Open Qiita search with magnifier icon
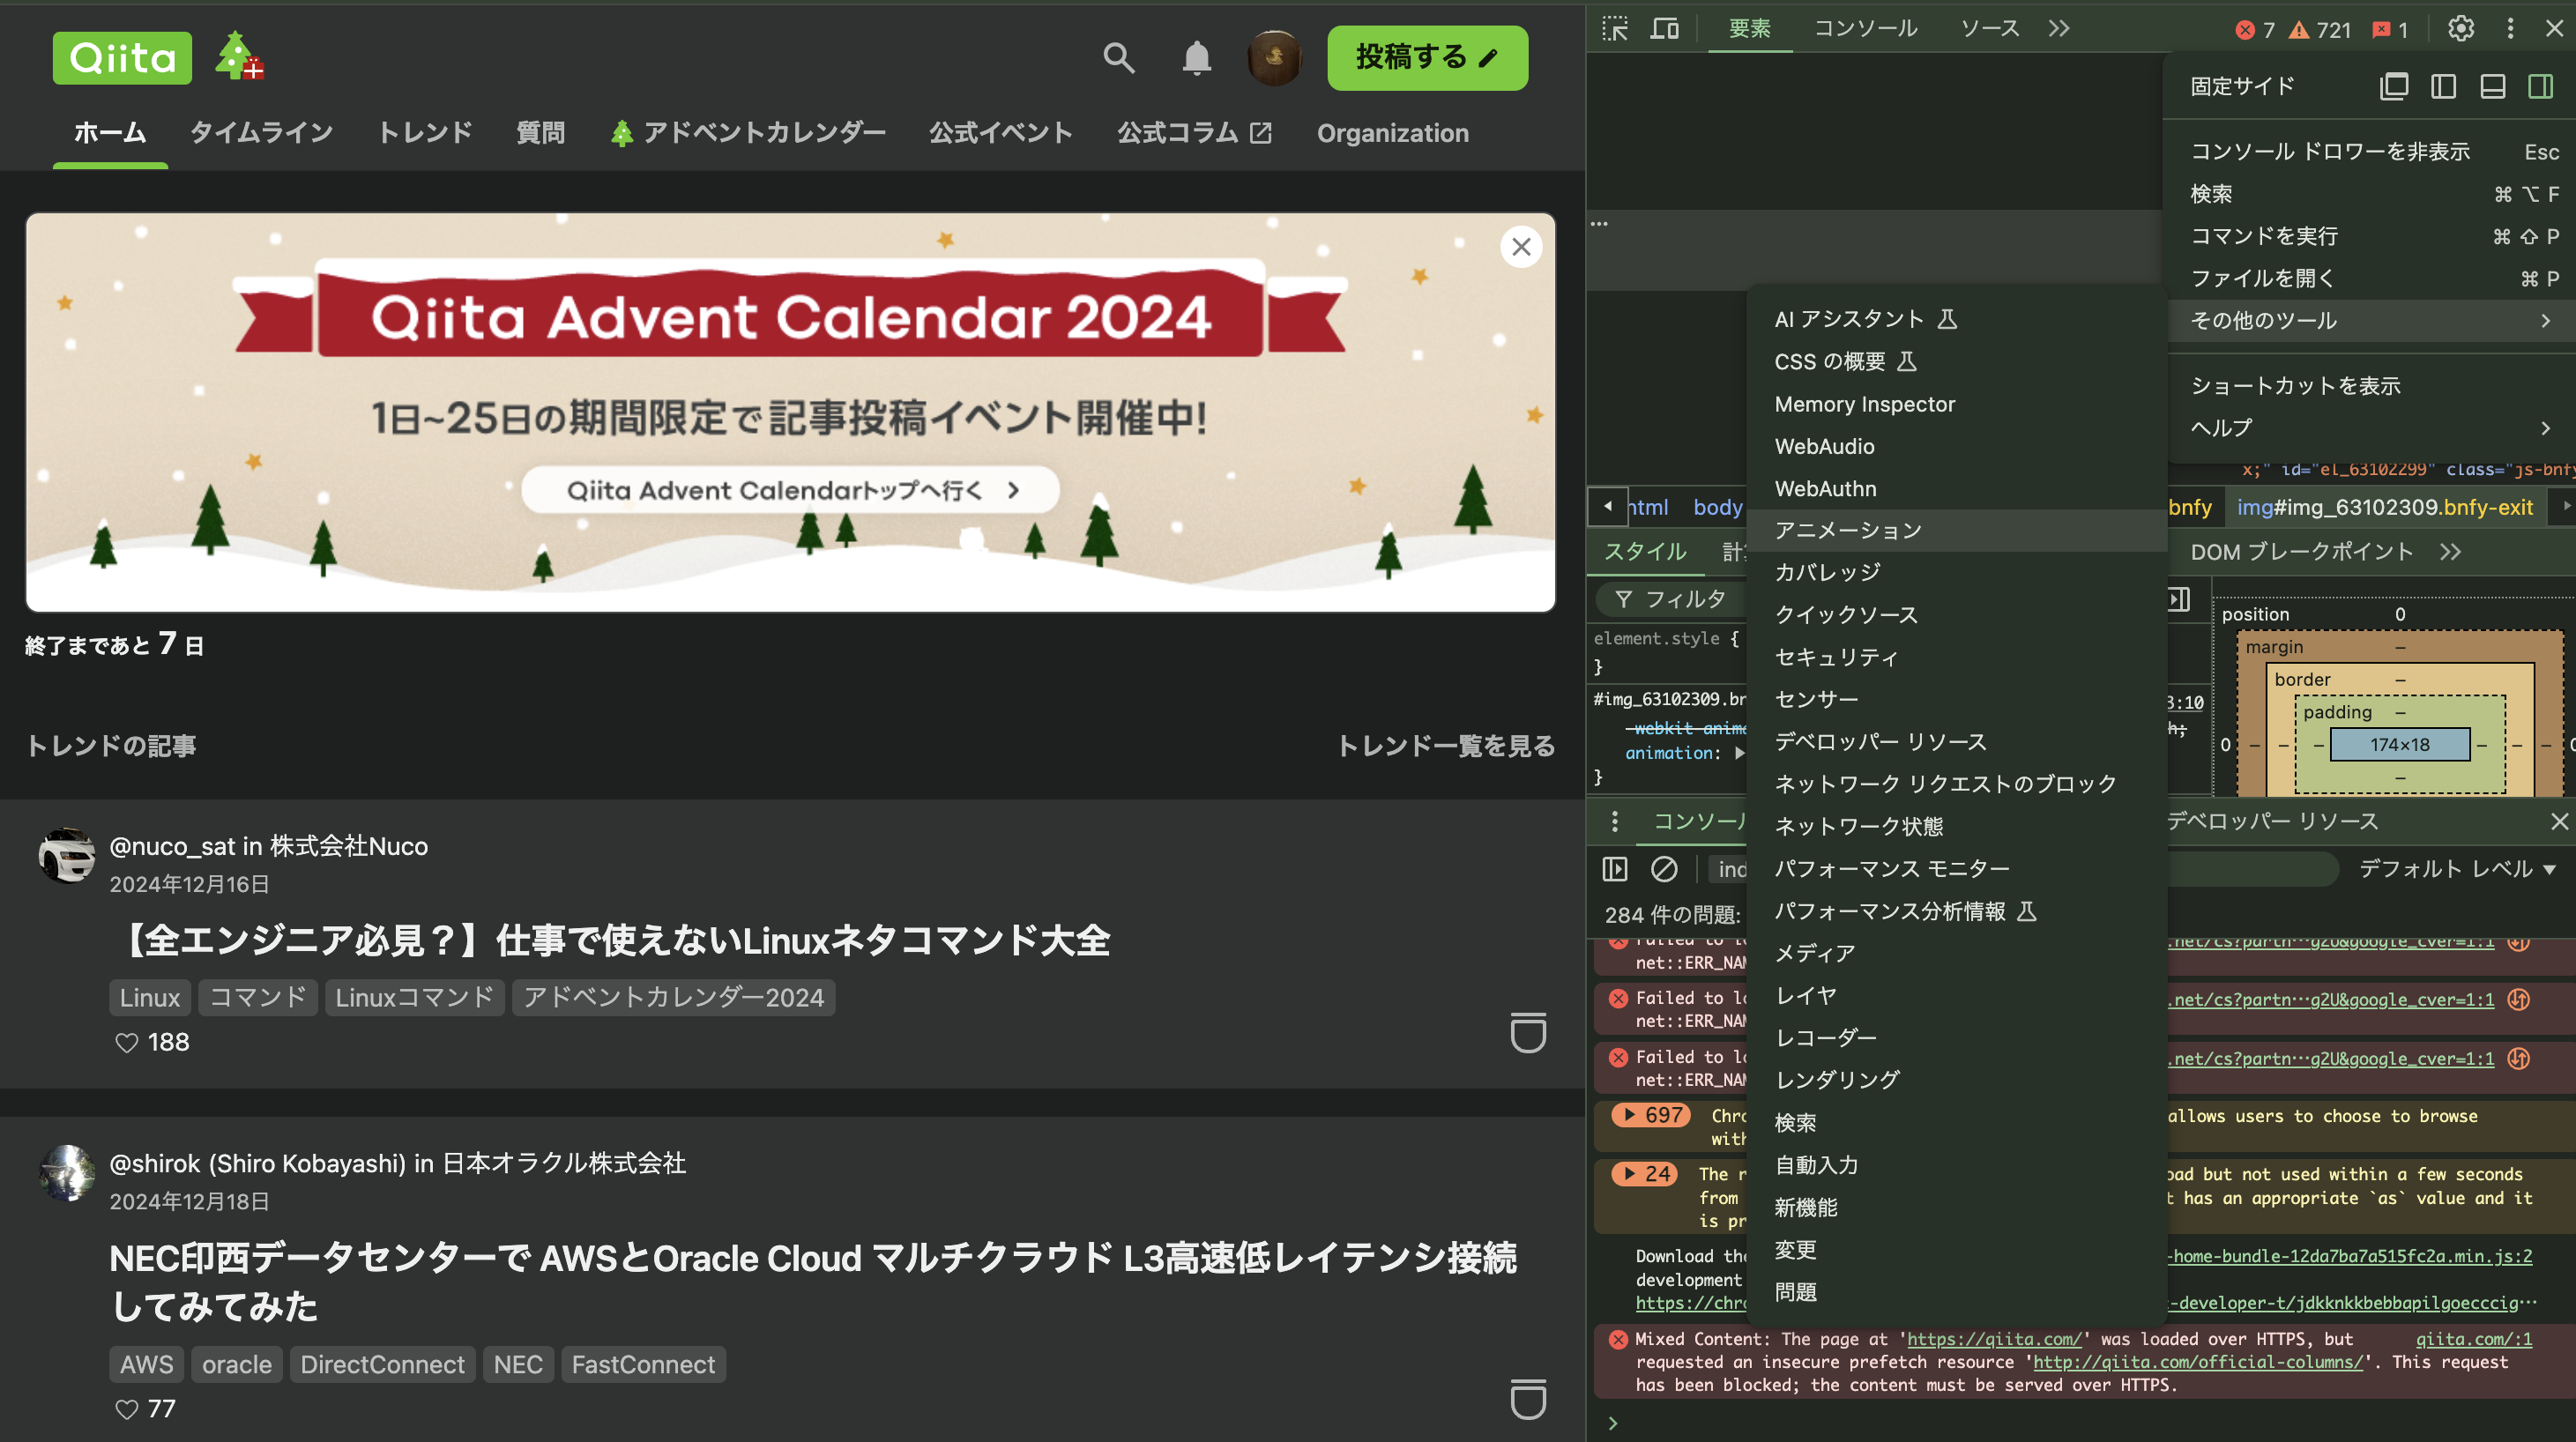The width and height of the screenshot is (2576, 1442). point(1119,58)
